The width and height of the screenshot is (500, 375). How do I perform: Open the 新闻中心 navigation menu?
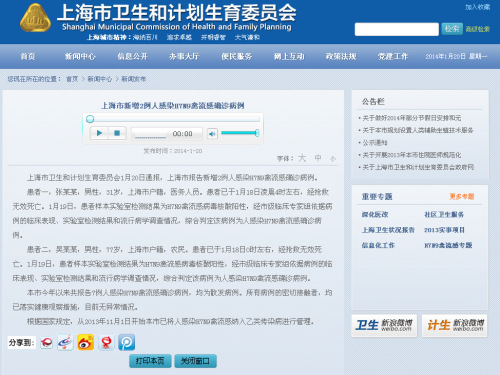click(x=80, y=56)
